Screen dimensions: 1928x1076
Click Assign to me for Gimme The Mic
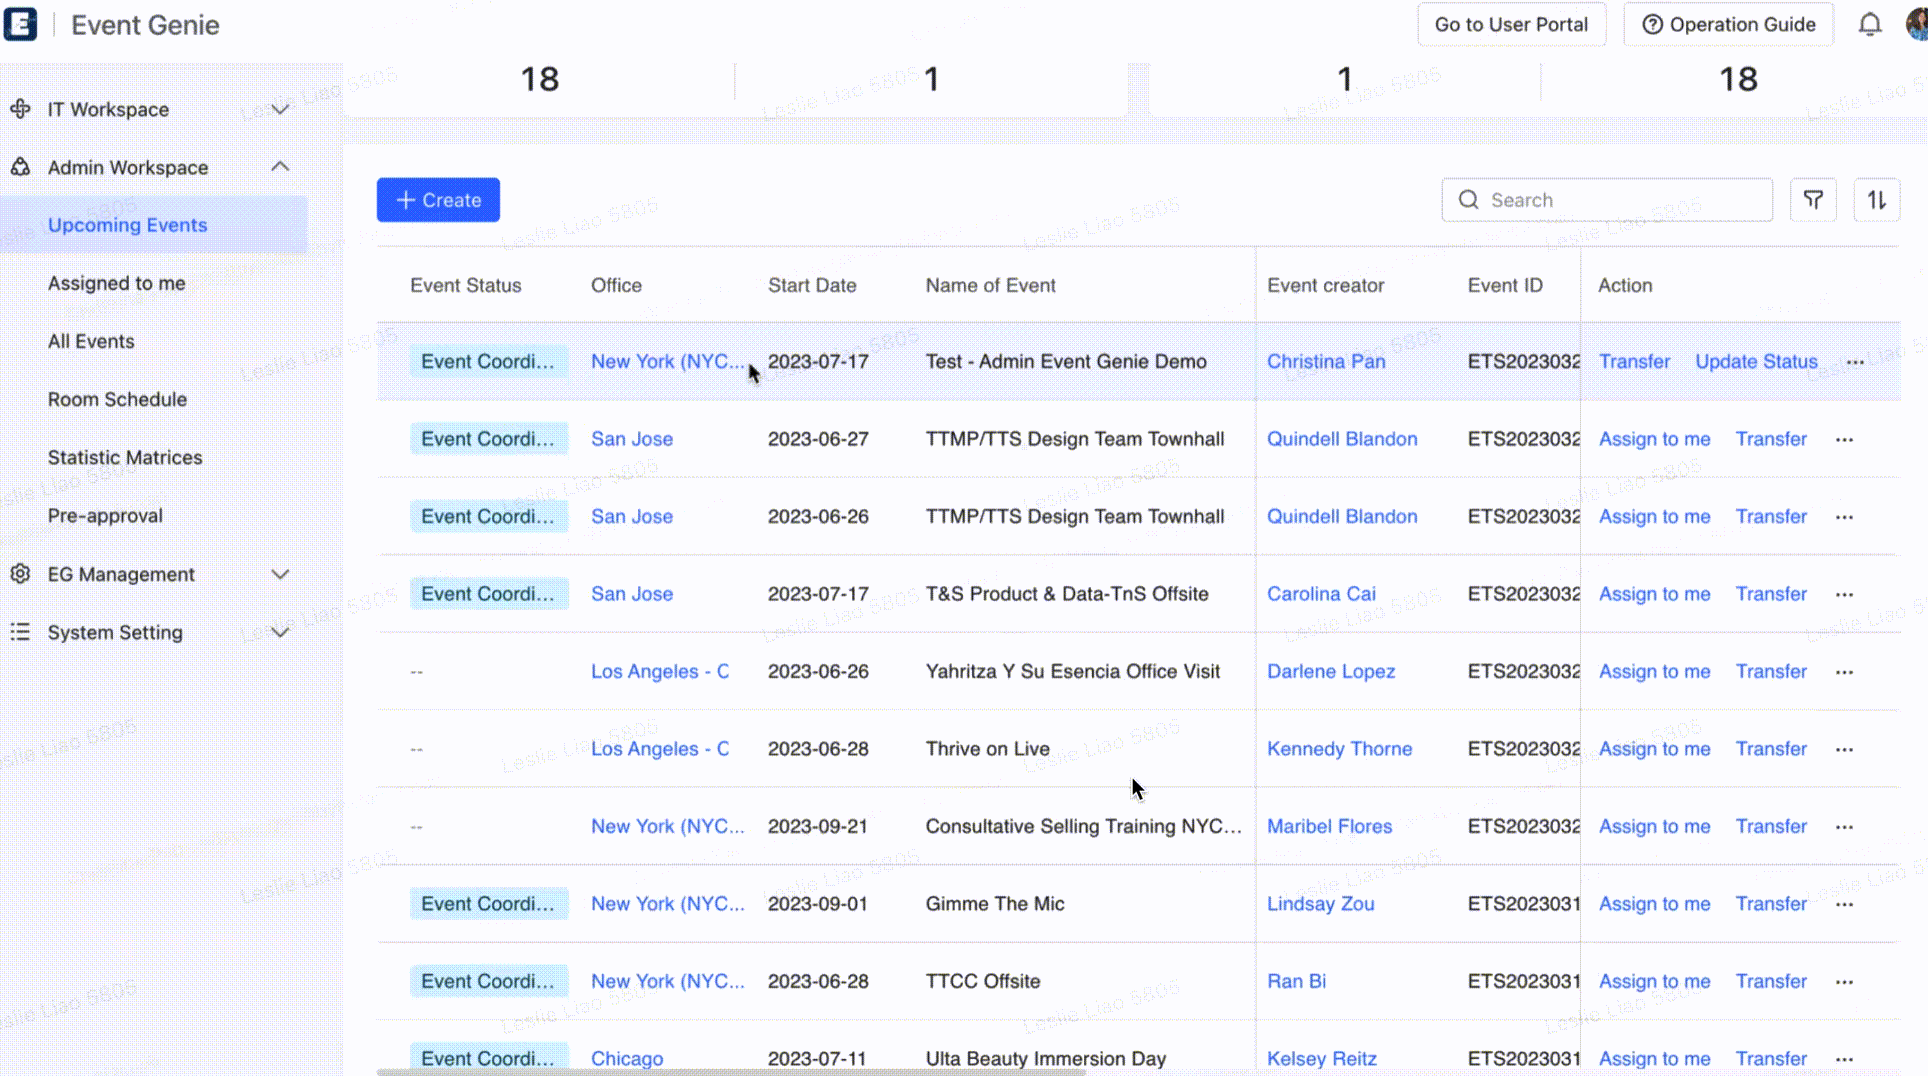coord(1654,903)
